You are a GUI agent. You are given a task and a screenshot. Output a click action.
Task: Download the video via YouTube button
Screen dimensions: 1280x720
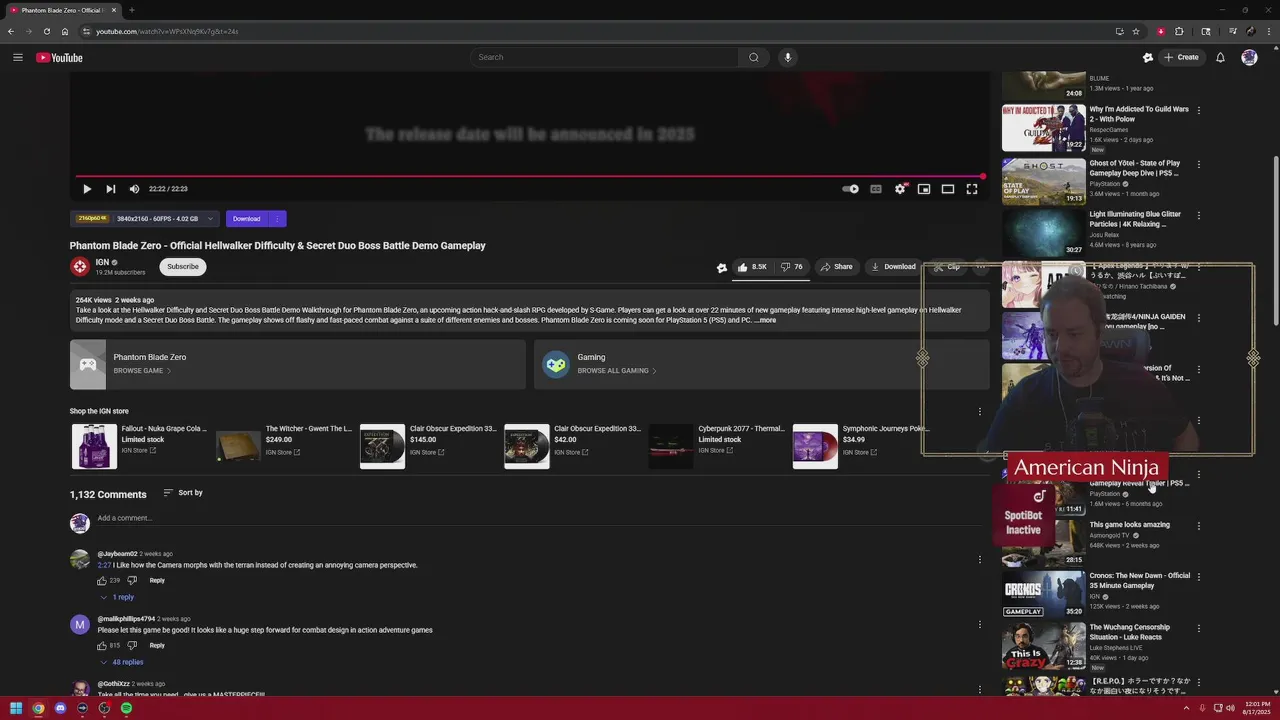coord(893,267)
